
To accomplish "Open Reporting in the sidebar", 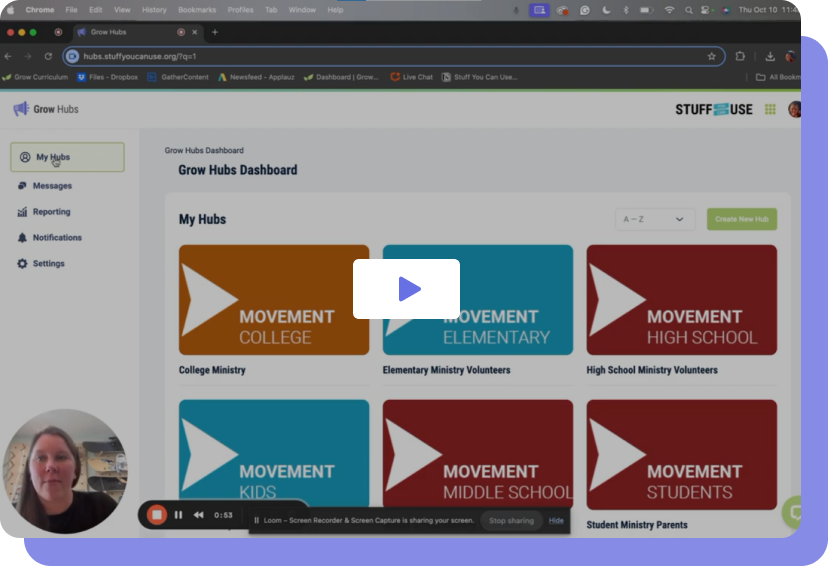I will pyautogui.click(x=51, y=212).
